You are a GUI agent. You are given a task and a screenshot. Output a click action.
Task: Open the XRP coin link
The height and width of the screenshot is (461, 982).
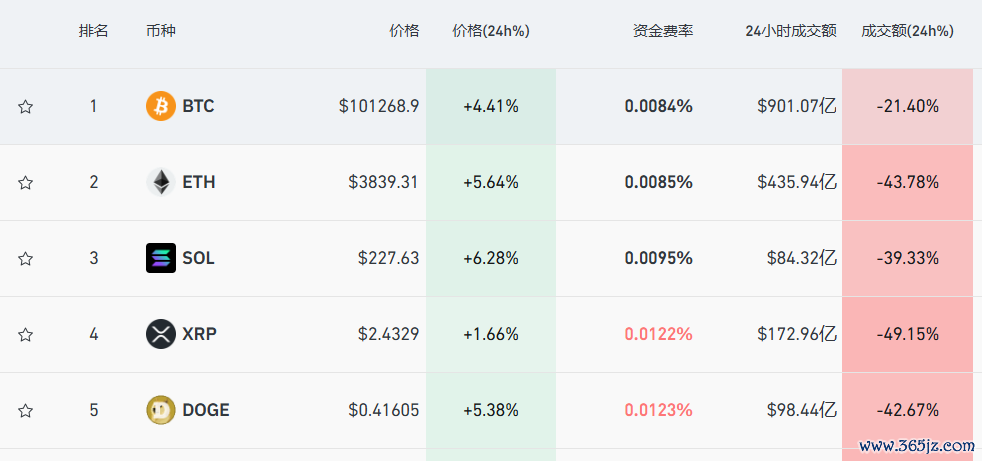coord(199,334)
